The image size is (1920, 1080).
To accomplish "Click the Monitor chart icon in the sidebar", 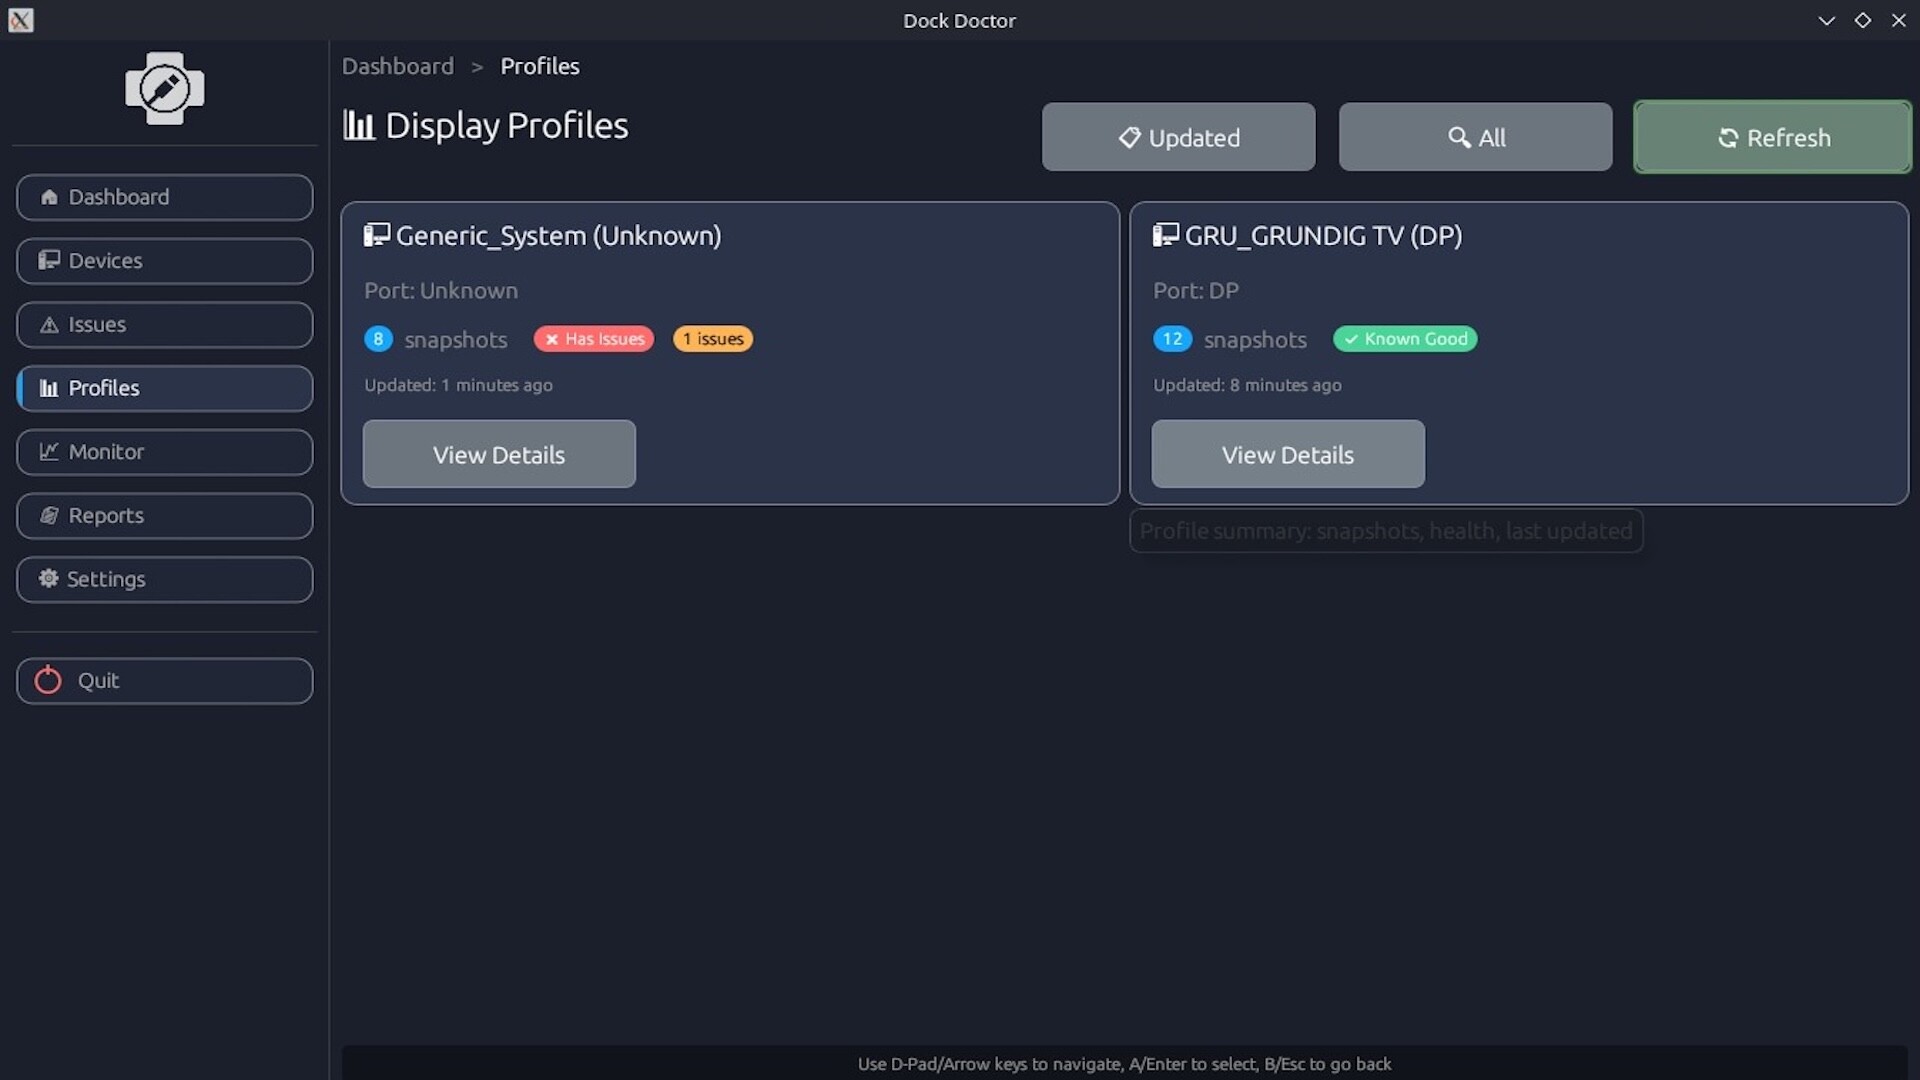I will click(49, 452).
